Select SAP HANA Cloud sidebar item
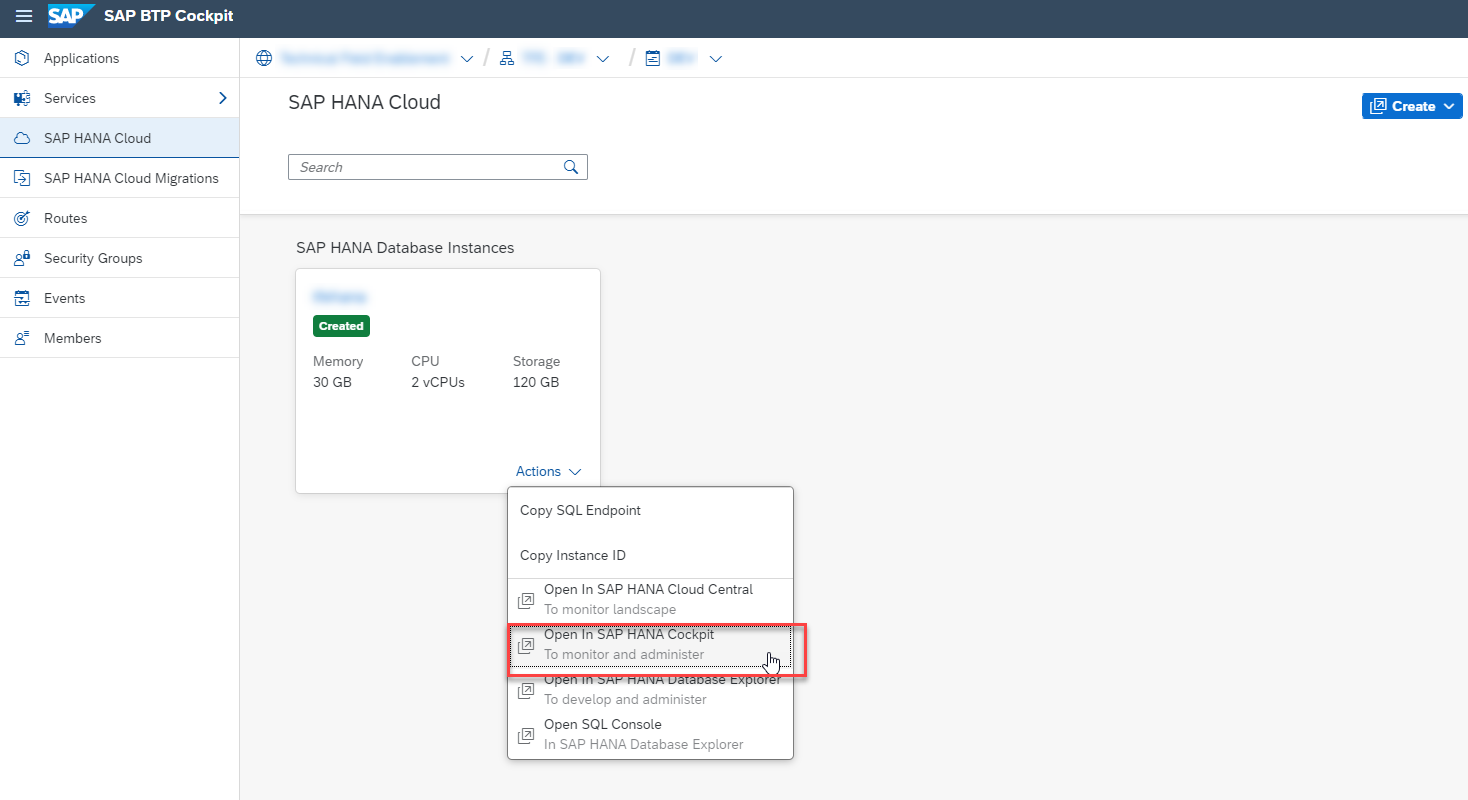This screenshot has height=800, width=1468. click(x=119, y=138)
